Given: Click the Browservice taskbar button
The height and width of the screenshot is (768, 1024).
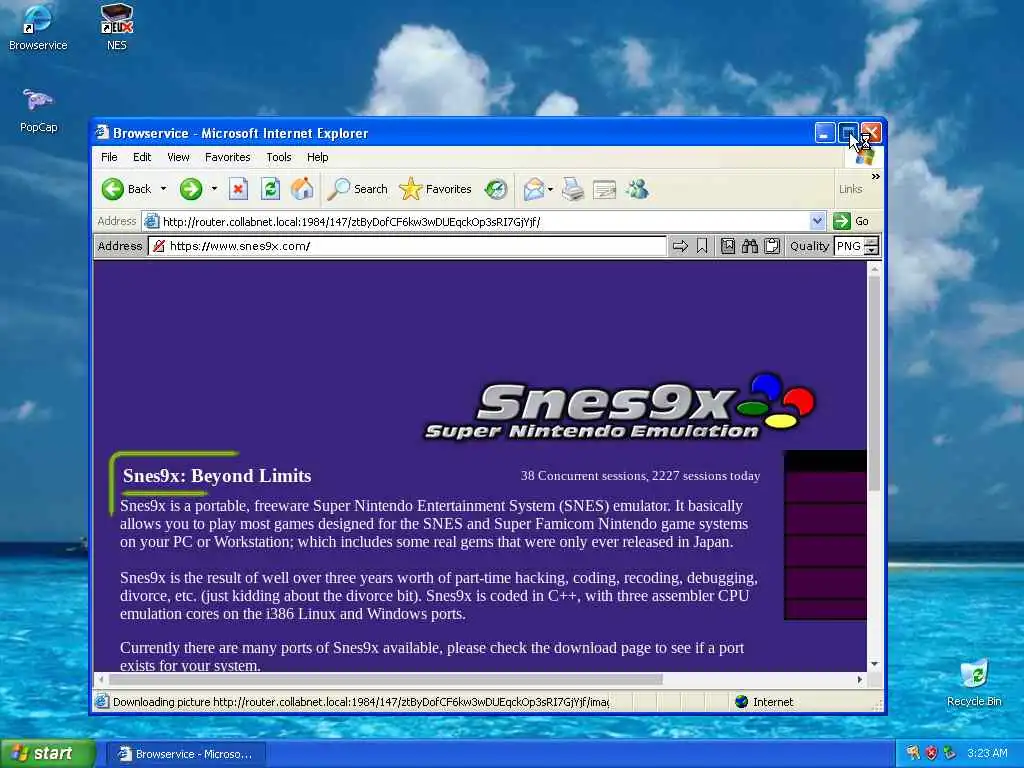Looking at the screenshot, I should click(186, 754).
